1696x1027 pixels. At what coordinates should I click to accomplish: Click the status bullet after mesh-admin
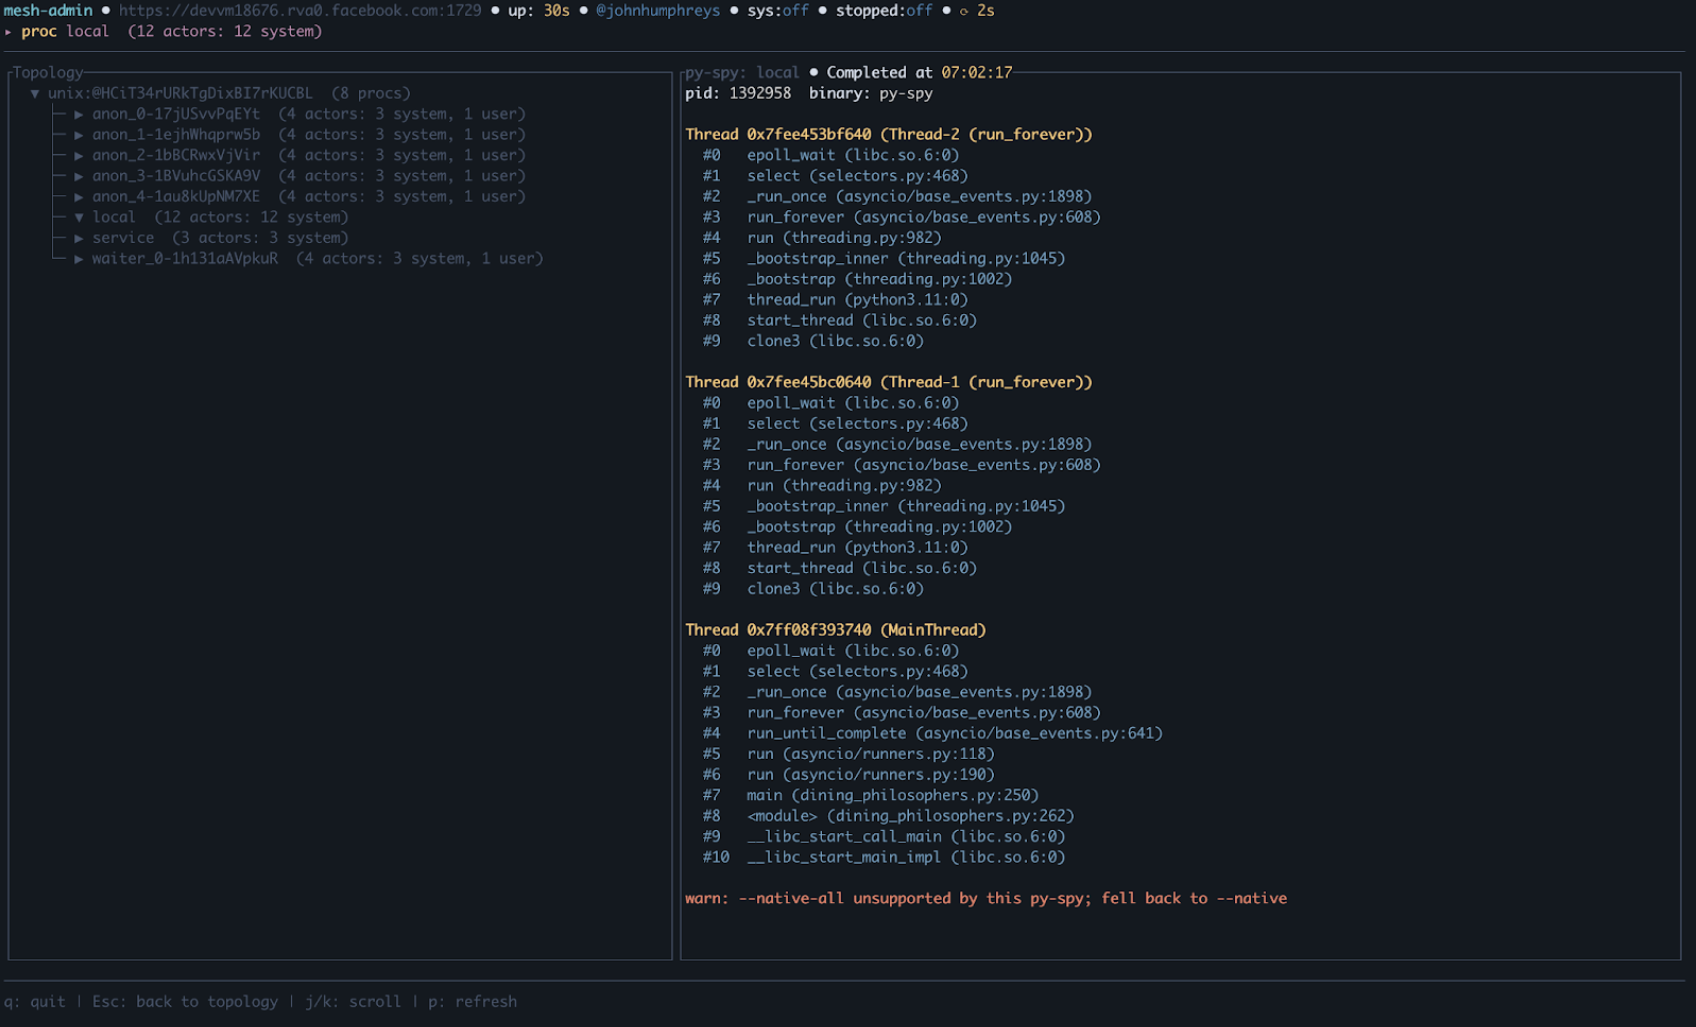point(104,11)
